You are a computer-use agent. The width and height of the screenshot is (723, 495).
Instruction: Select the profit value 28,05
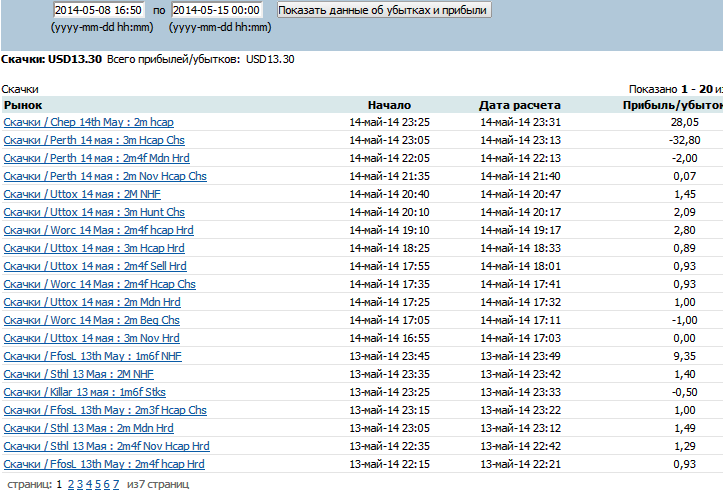tap(685, 122)
